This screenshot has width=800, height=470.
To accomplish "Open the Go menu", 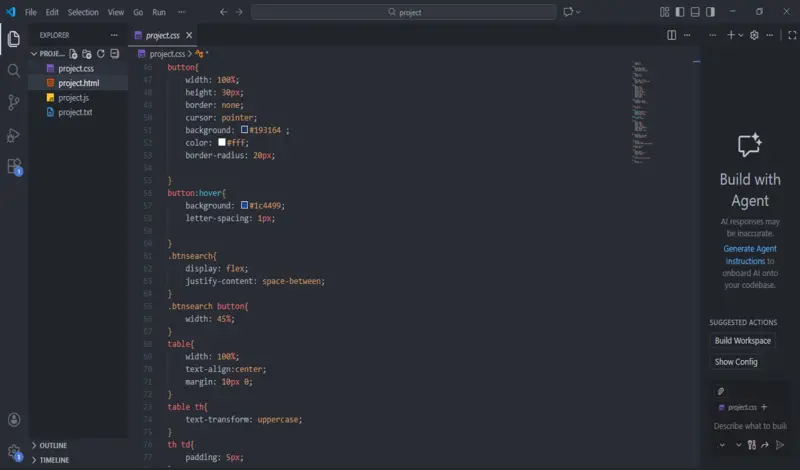I will [138, 12].
